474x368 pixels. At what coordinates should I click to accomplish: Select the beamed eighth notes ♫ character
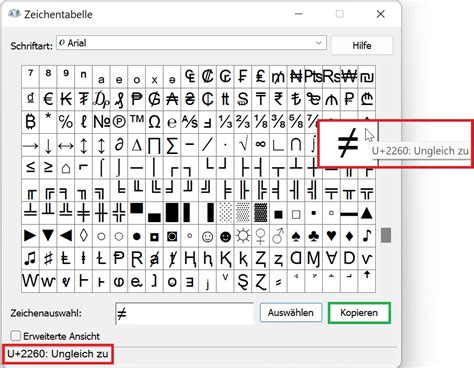click(31, 259)
